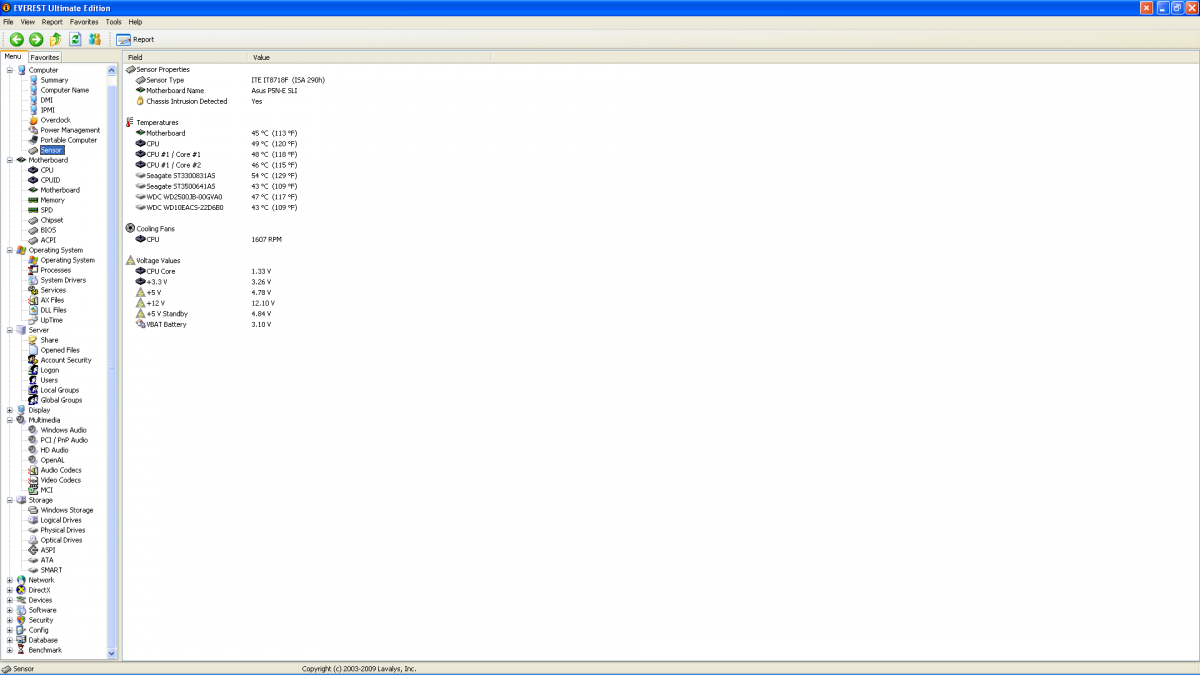1200x675 pixels.
Task: Select the Overclock flame icon
Action: pos(33,120)
